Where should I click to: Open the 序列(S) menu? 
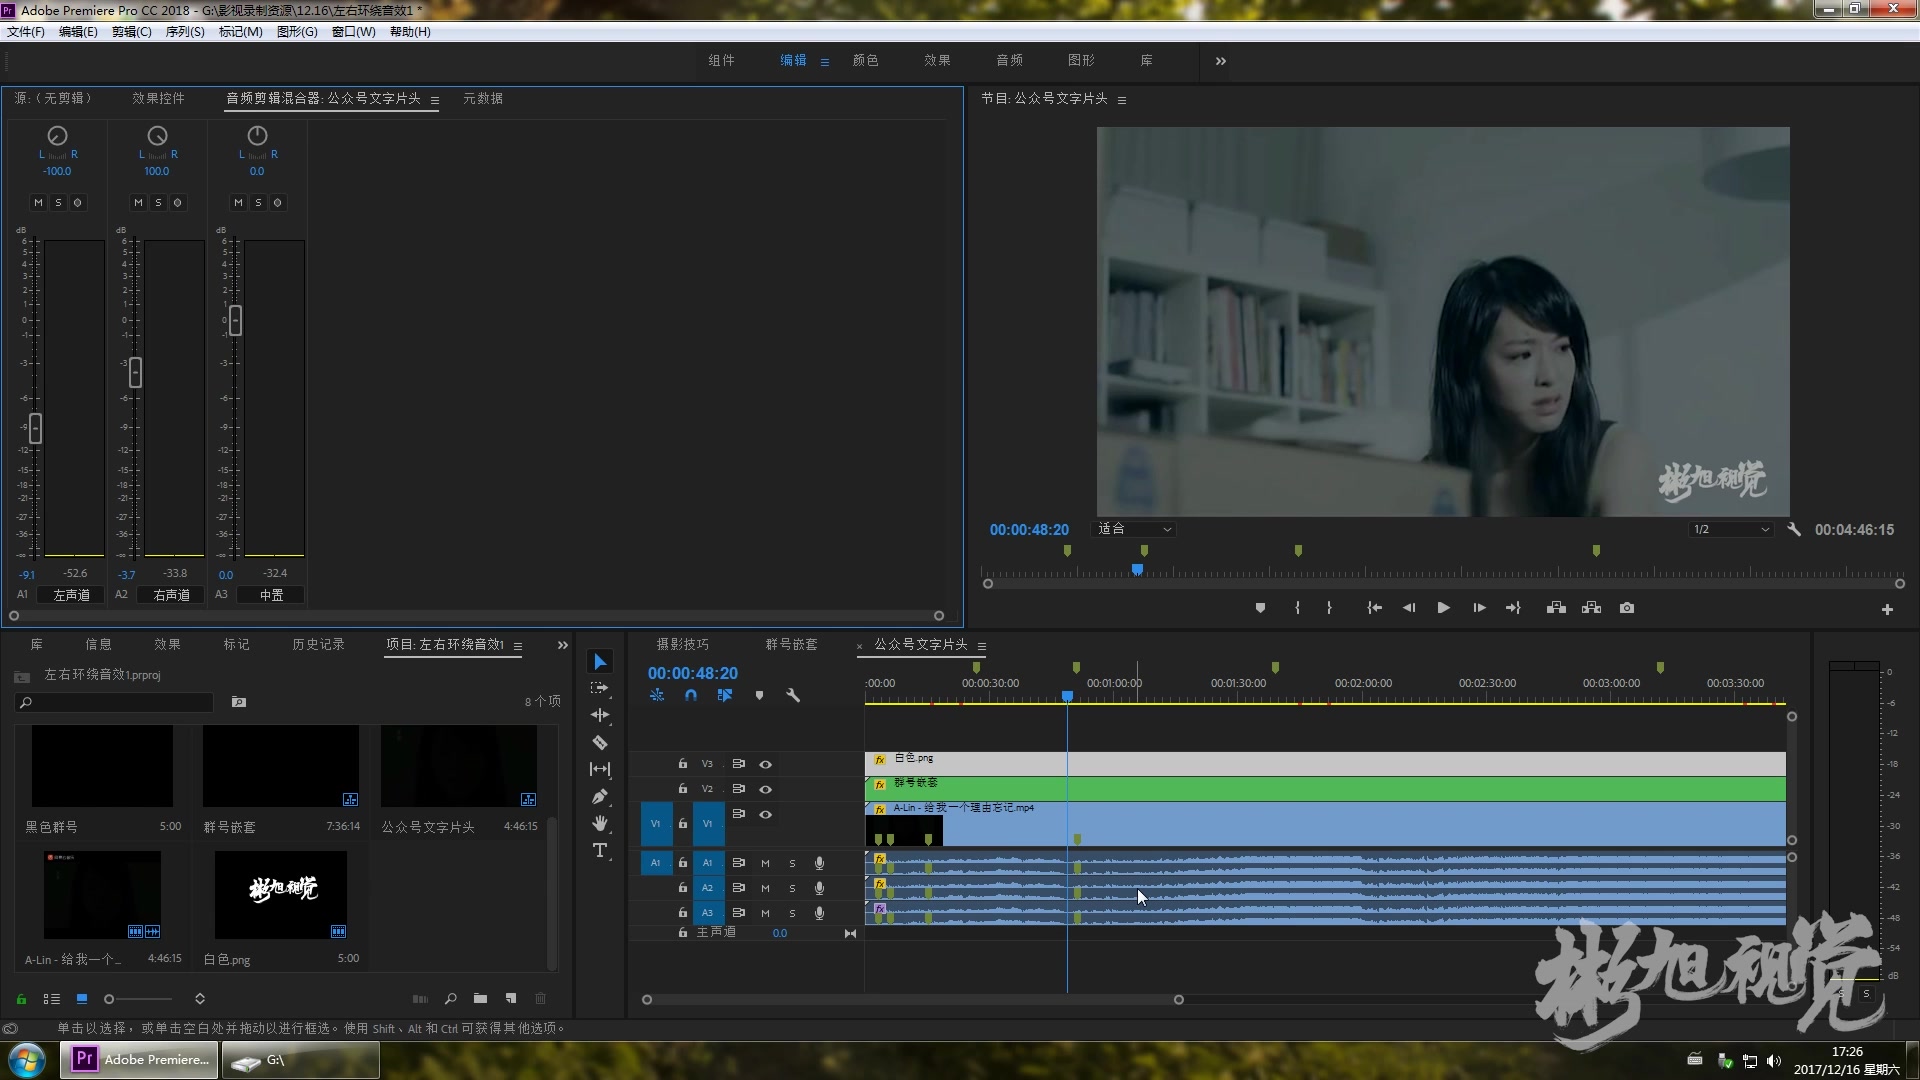(x=184, y=32)
